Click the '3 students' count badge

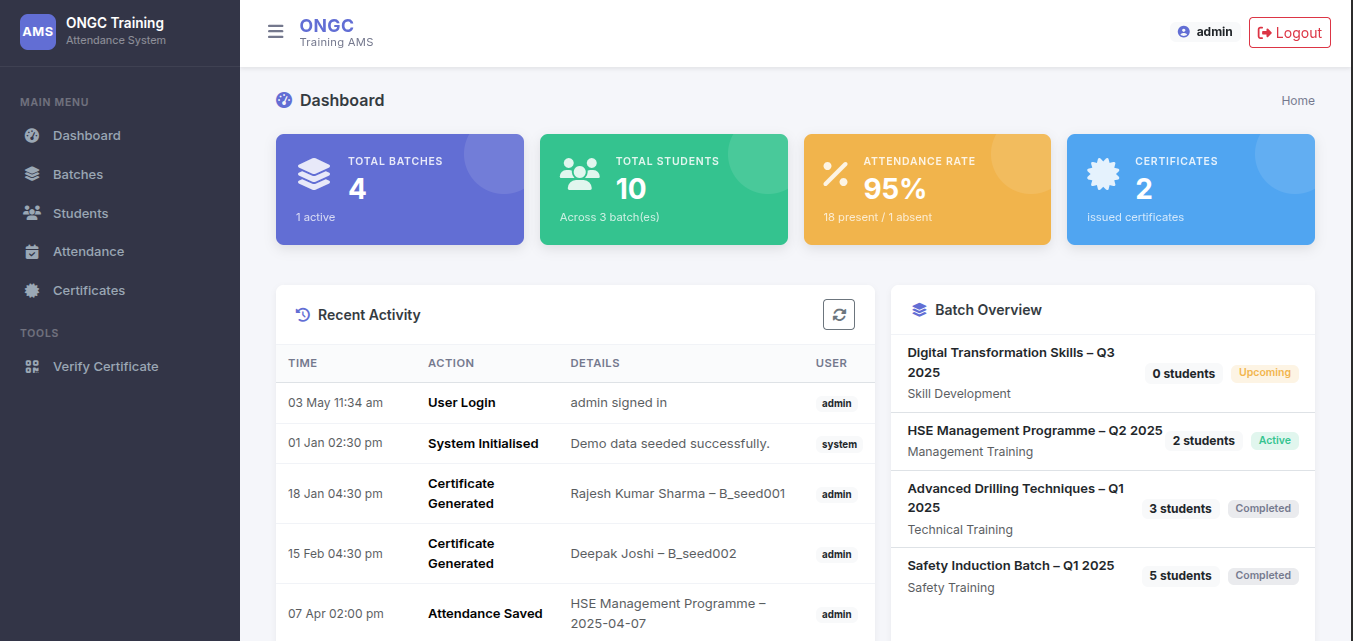click(1180, 509)
